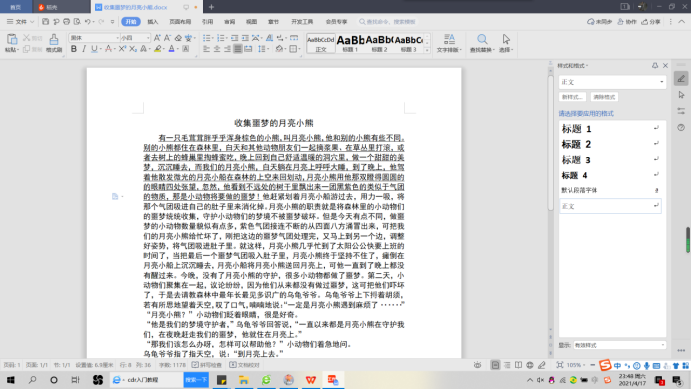Click the zoom out minus button

[593, 365]
